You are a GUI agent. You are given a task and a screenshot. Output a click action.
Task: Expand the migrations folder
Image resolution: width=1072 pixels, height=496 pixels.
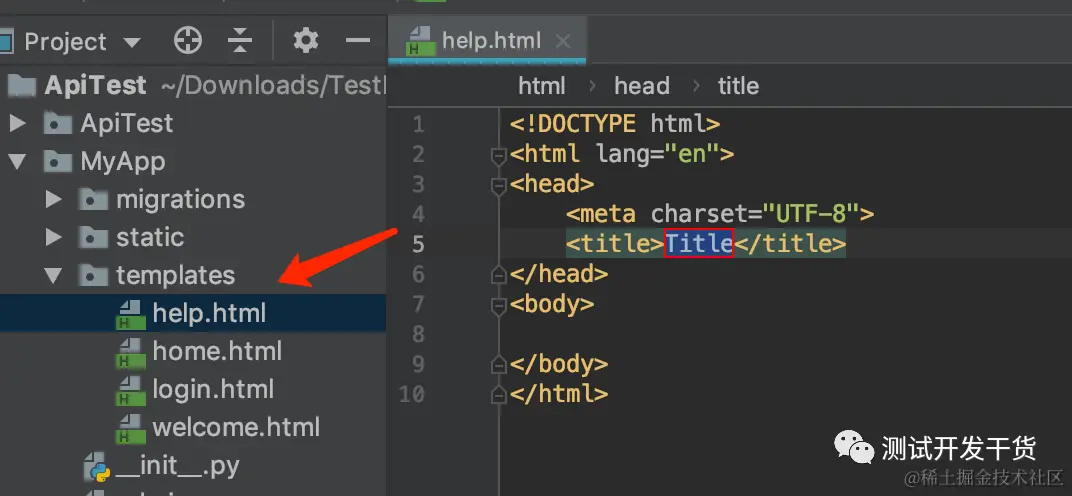click(x=53, y=200)
